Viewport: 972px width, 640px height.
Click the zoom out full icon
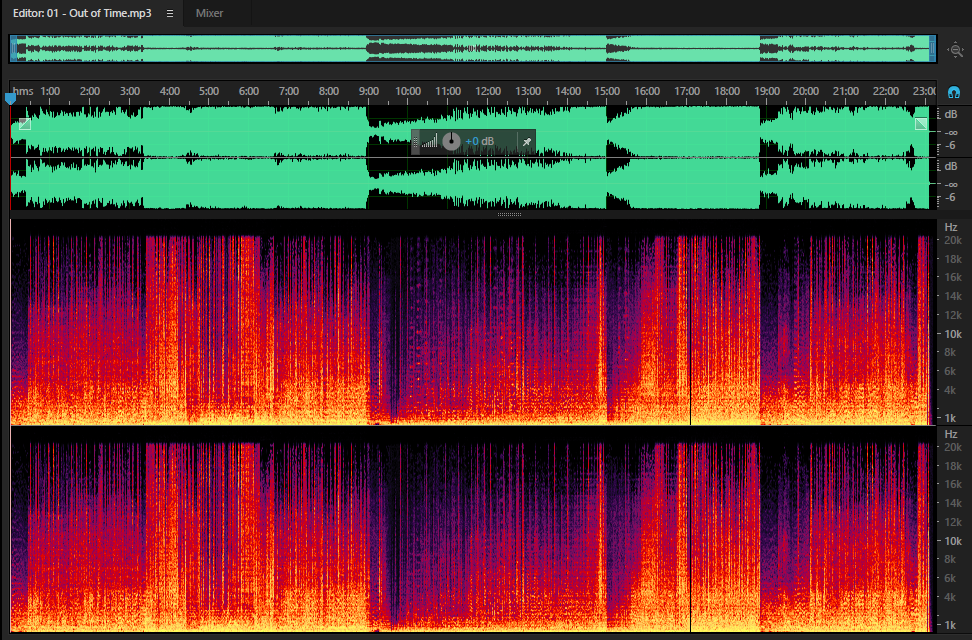955,50
